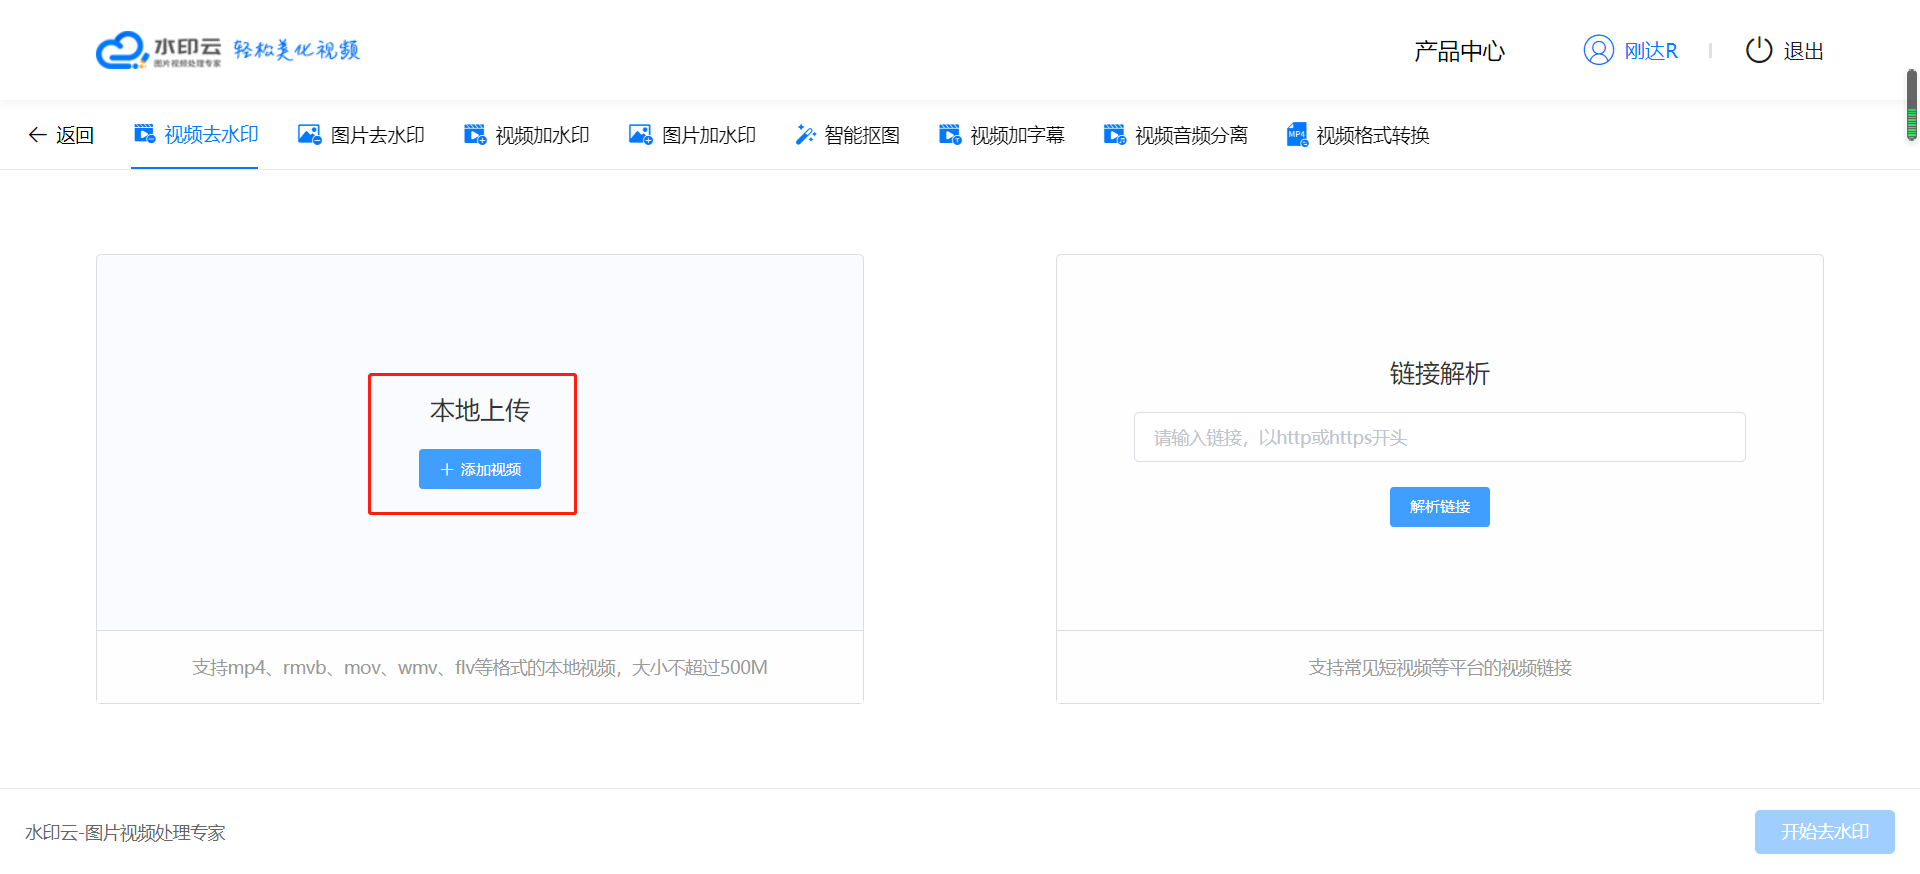Screen dimensions: 1920x874
Task: Click the user avatar icon
Action: coord(1598,50)
